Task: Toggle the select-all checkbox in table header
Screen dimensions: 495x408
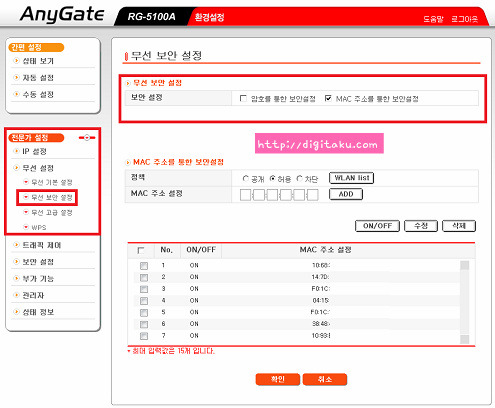Action: coord(141,250)
